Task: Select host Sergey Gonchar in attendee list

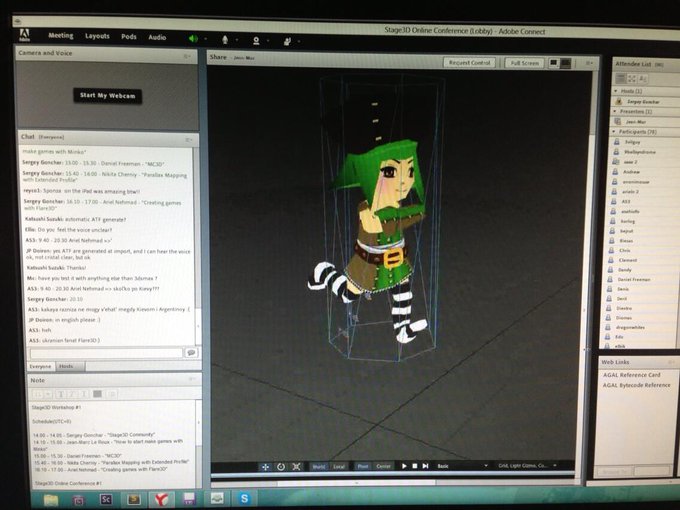Action: 644,101
